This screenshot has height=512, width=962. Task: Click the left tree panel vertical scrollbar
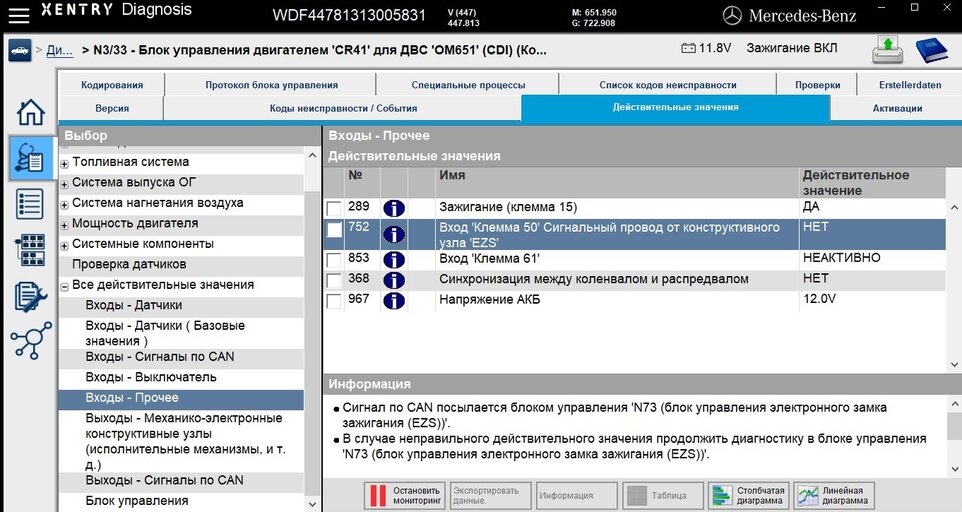(313, 330)
